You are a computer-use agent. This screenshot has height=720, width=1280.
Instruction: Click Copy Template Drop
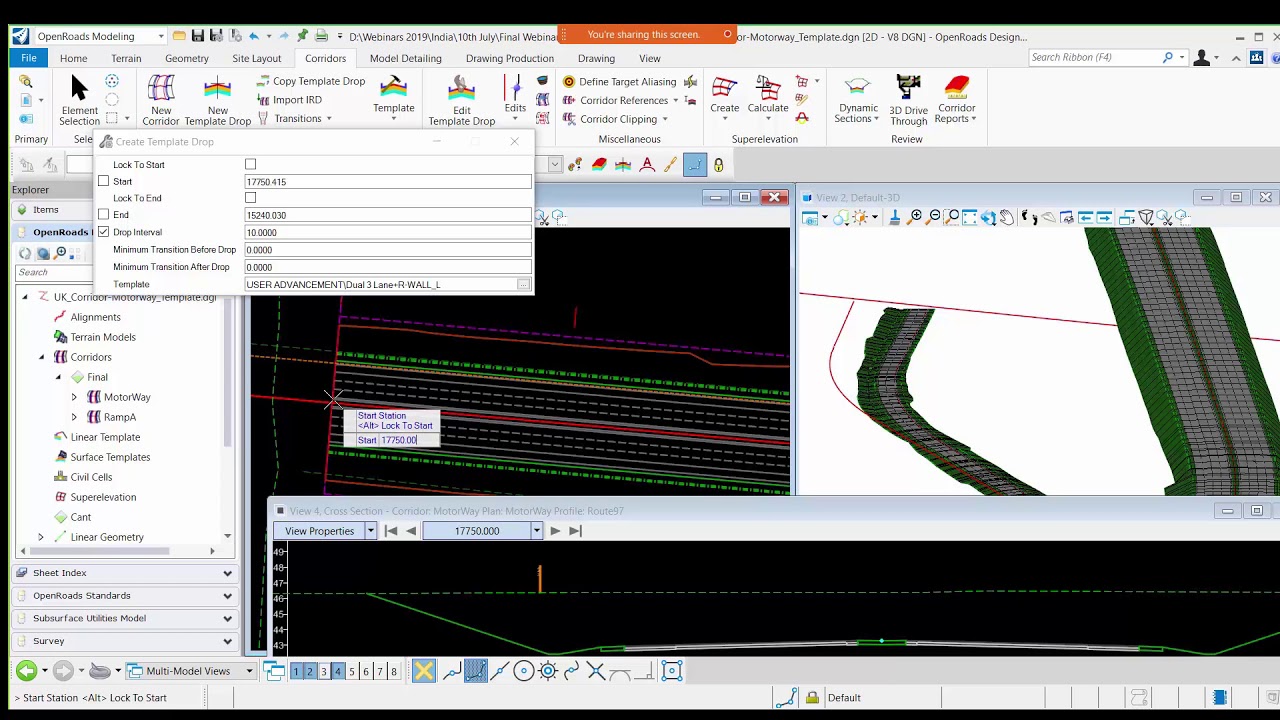[x=318, y=82]
